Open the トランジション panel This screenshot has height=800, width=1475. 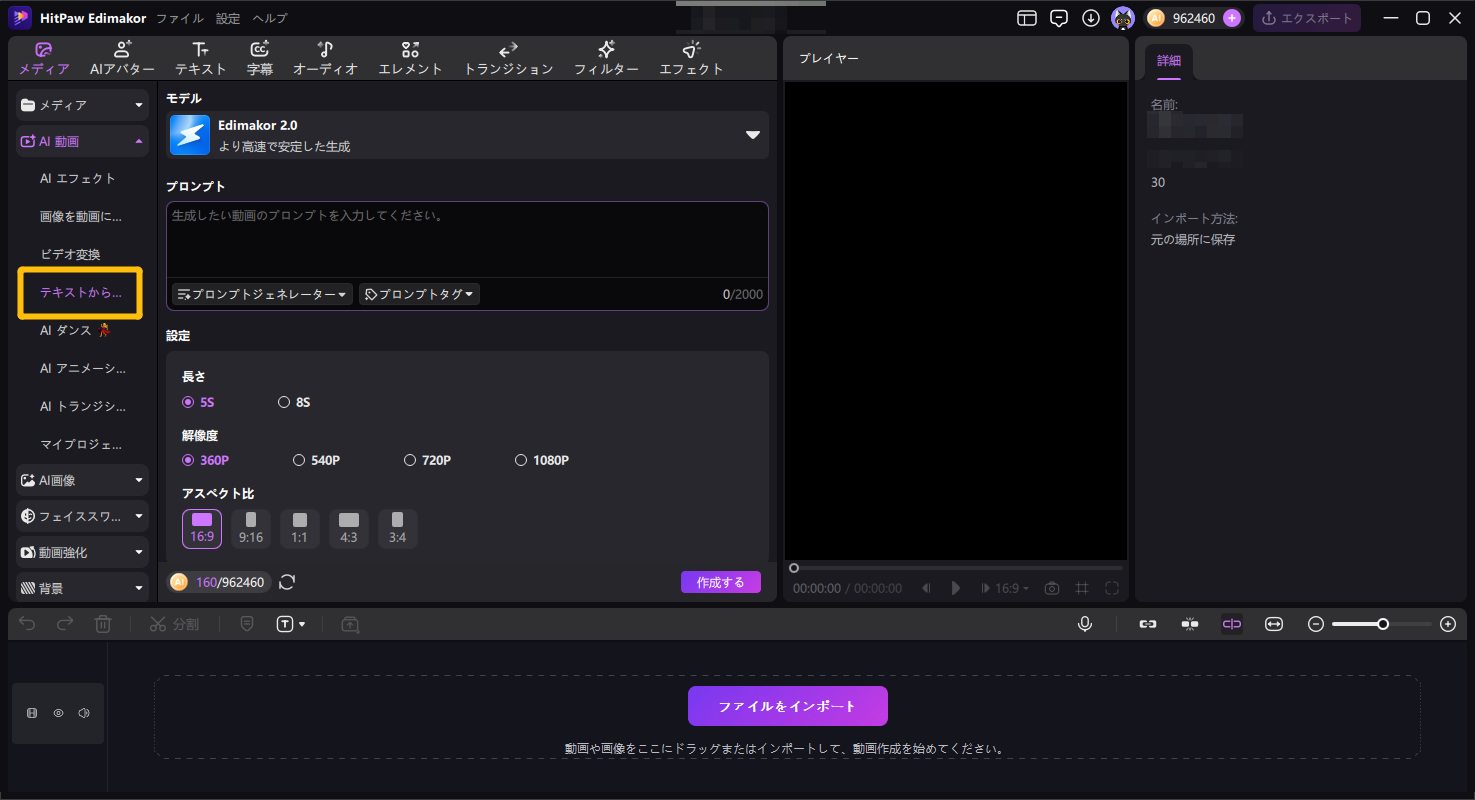coord(508,57)
